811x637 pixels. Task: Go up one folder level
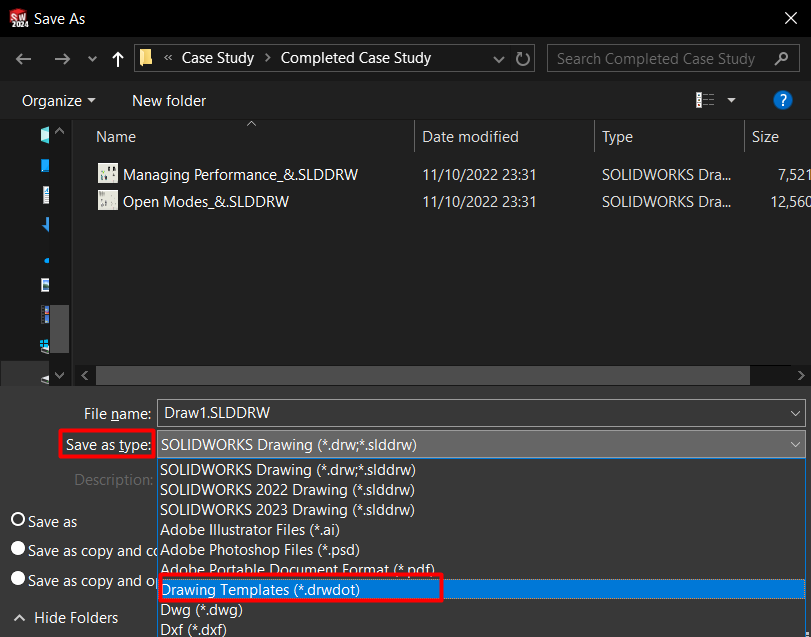[118, 59]
